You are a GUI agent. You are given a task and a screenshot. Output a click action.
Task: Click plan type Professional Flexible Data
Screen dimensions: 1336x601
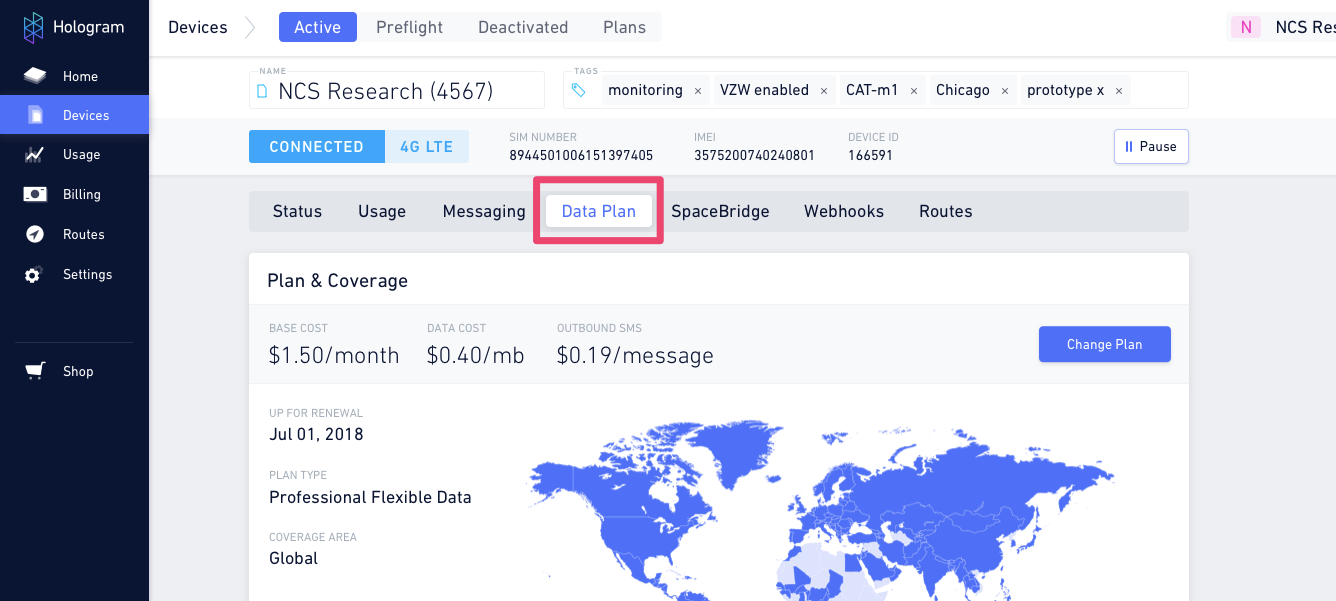click(x=370, y=497)
